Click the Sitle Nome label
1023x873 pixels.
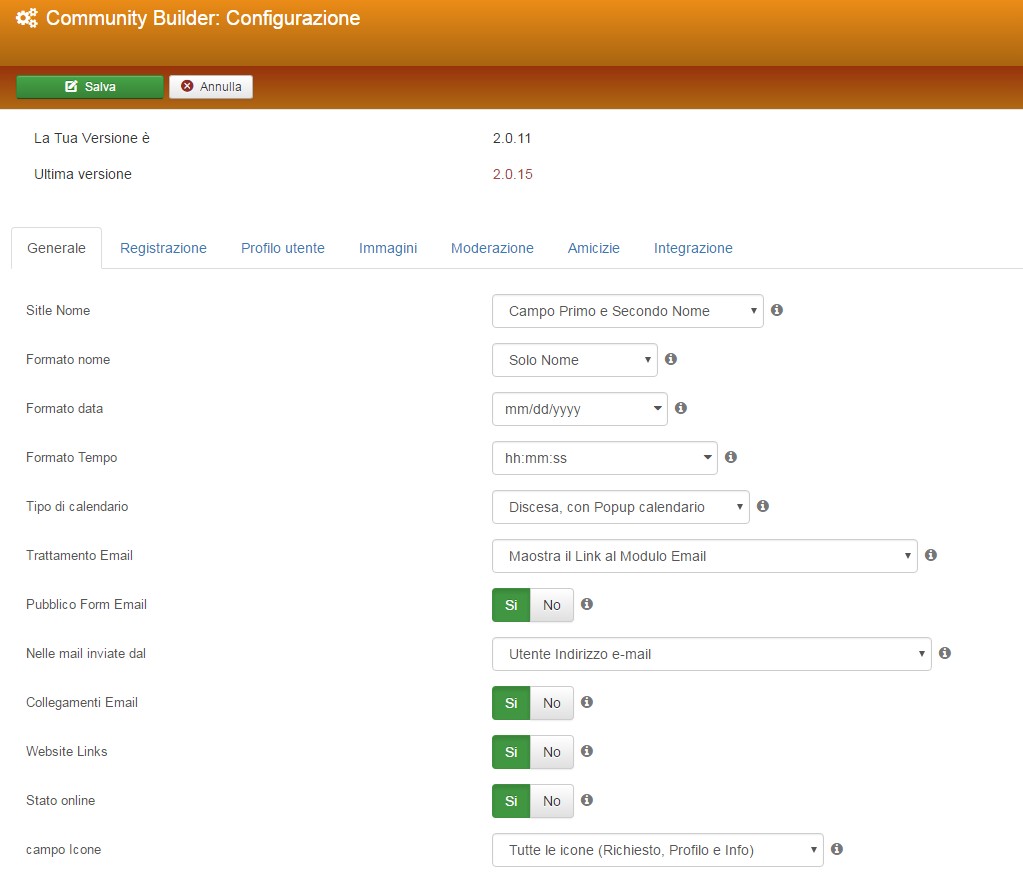[58, 311]
